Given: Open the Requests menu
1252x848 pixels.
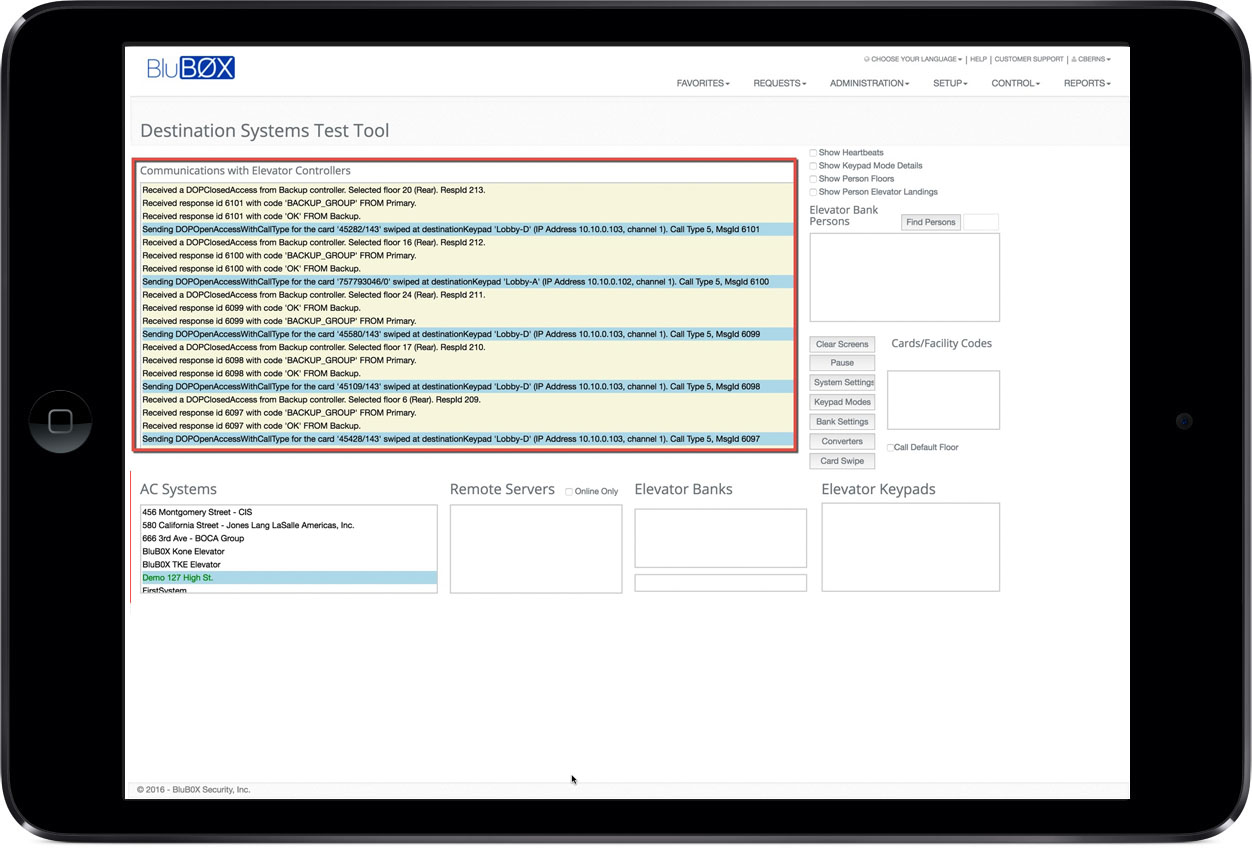Looking at the screenshot, I should pyautogui.click(x=779, y=84).
